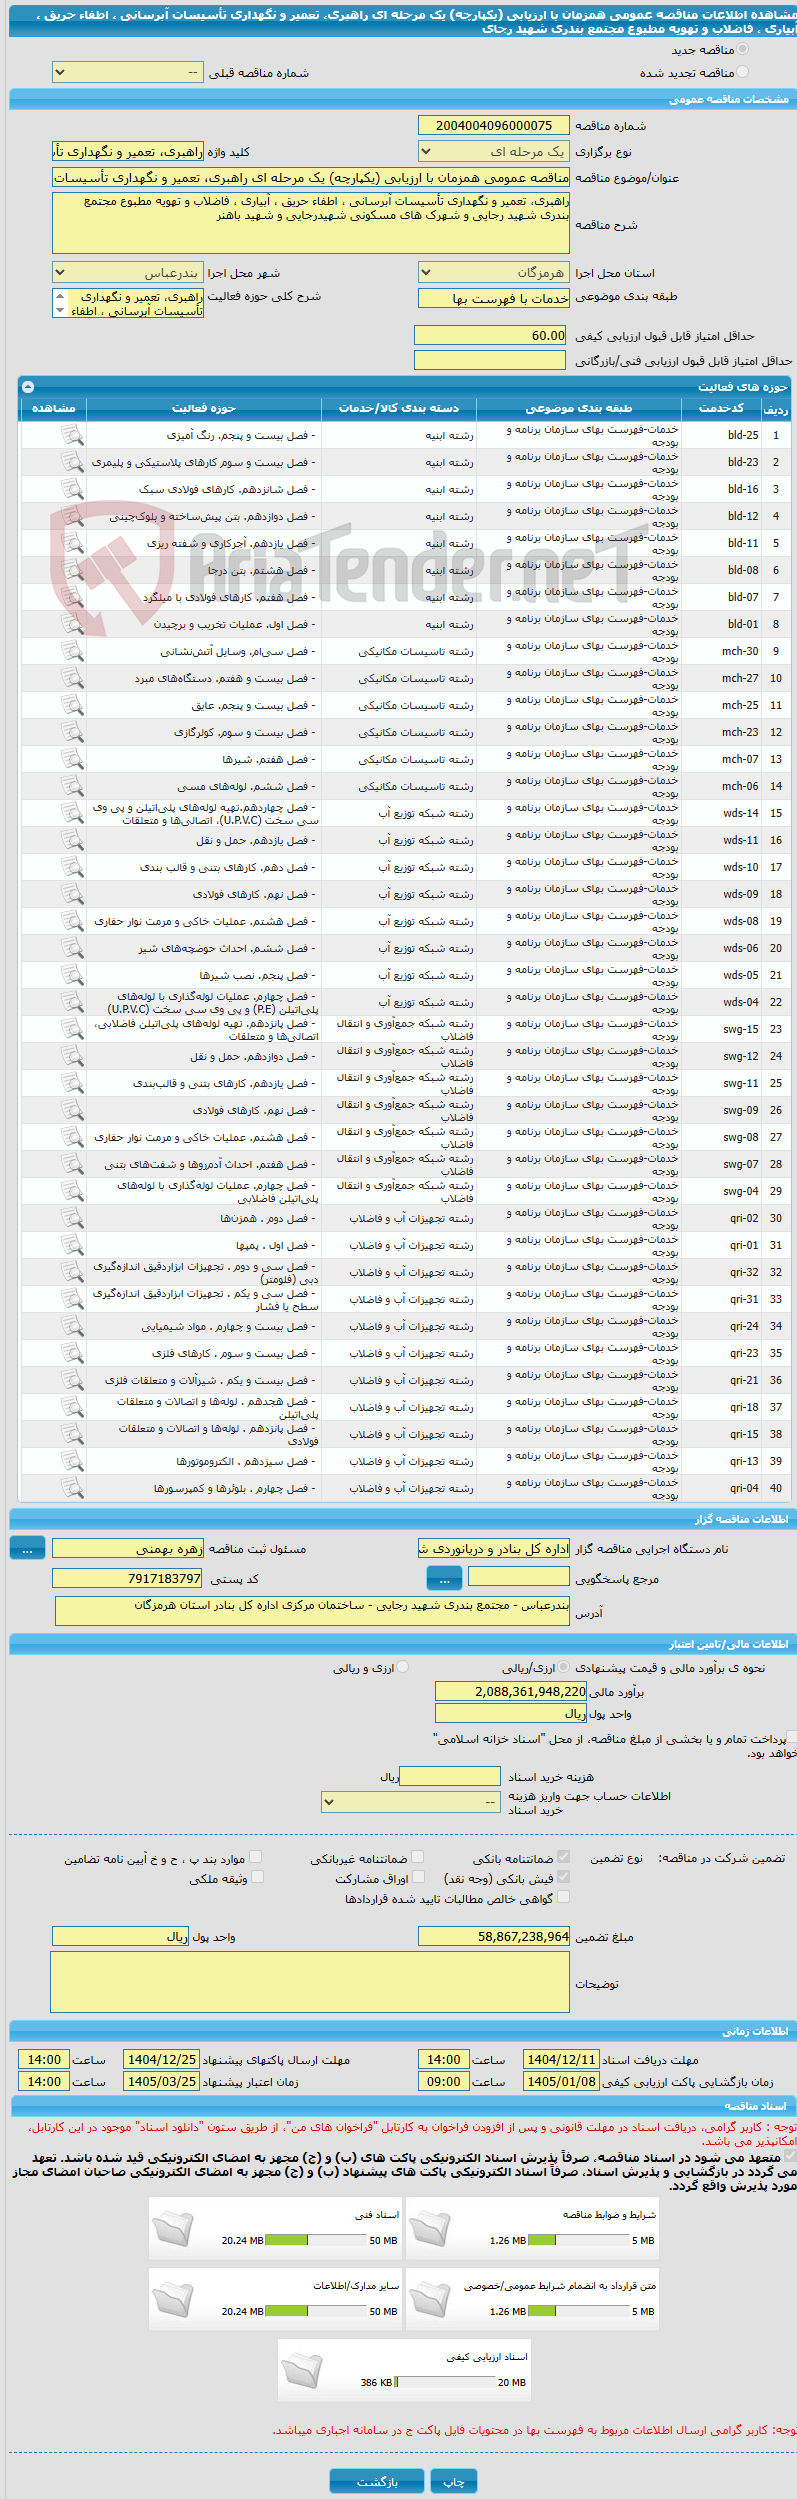Select the مناقصه تجدید شده radio button
The width and height of the screenshot is (797, 2499).
pos(742,72)
